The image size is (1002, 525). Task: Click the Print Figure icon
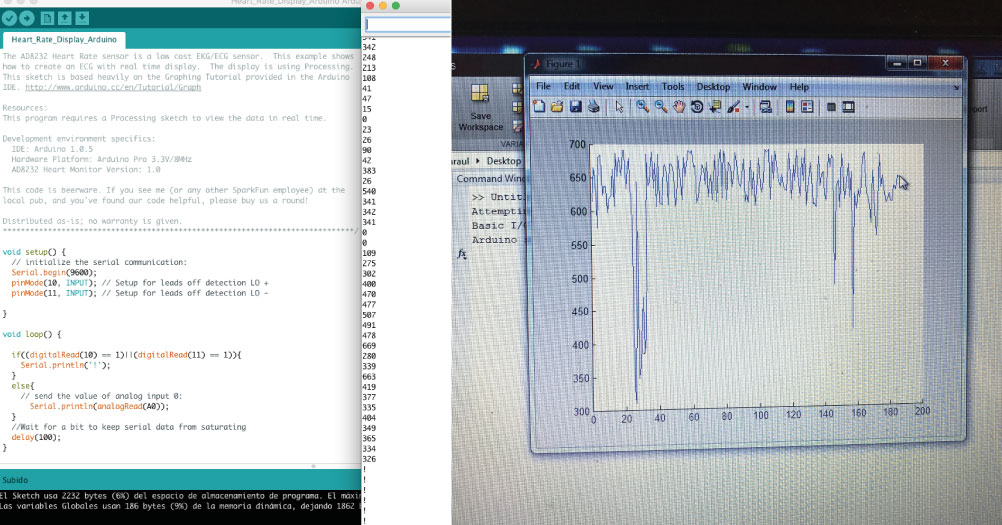click(x=594, y=107)
